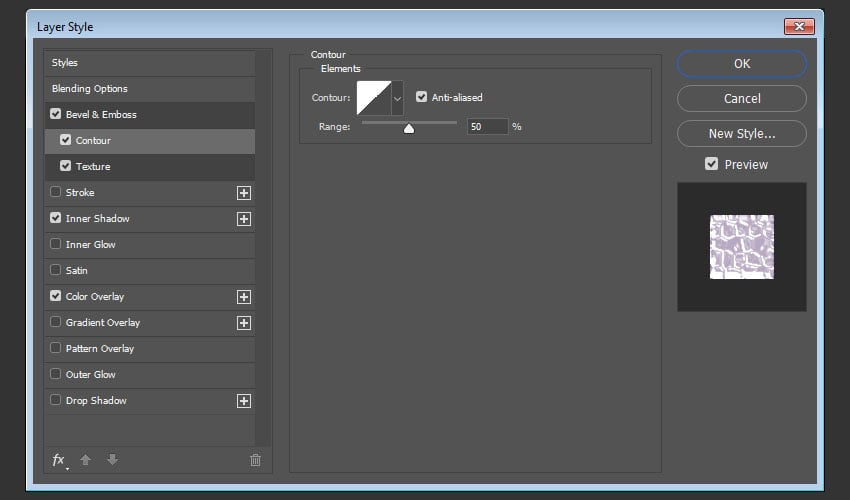Select the Styles item in list
Screen dimensions: 850x500
(x=150, y=63)
